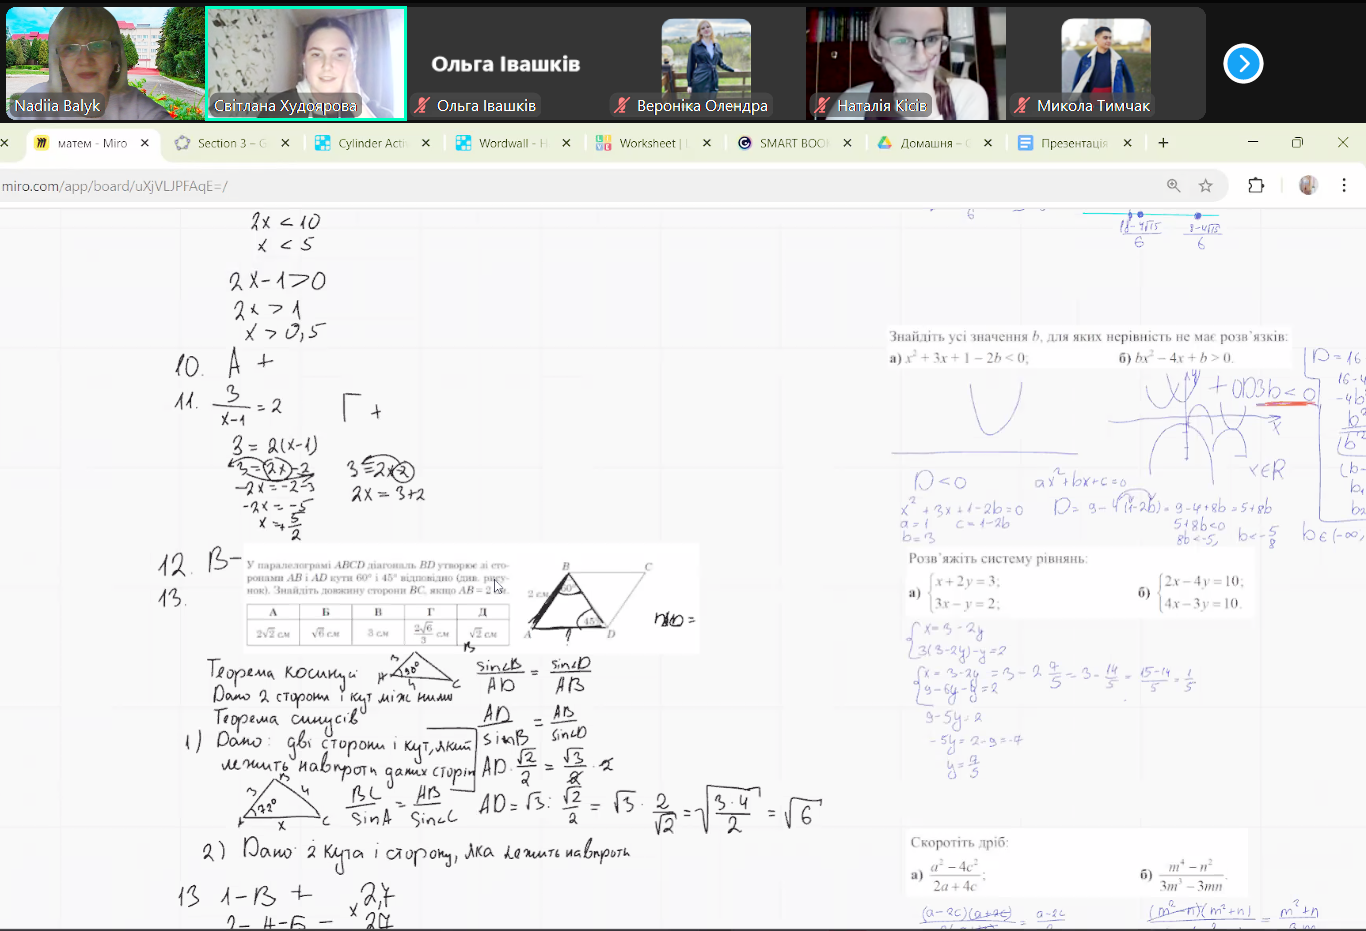Viewport: 1366px width, 931px height.
Task: Select Світлана Худоярова's video tile
Action: [306, 63]
